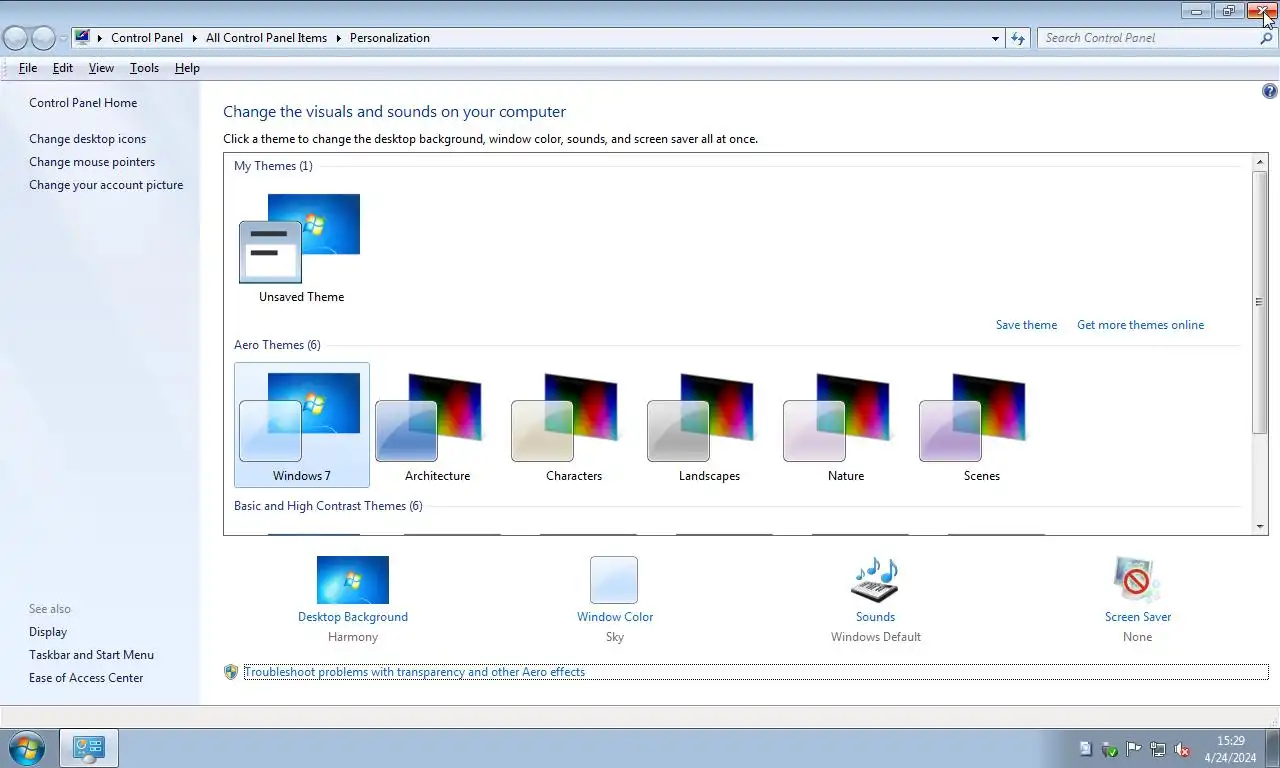
Task: Open Control Panel Home link
Action: (83, 103)
